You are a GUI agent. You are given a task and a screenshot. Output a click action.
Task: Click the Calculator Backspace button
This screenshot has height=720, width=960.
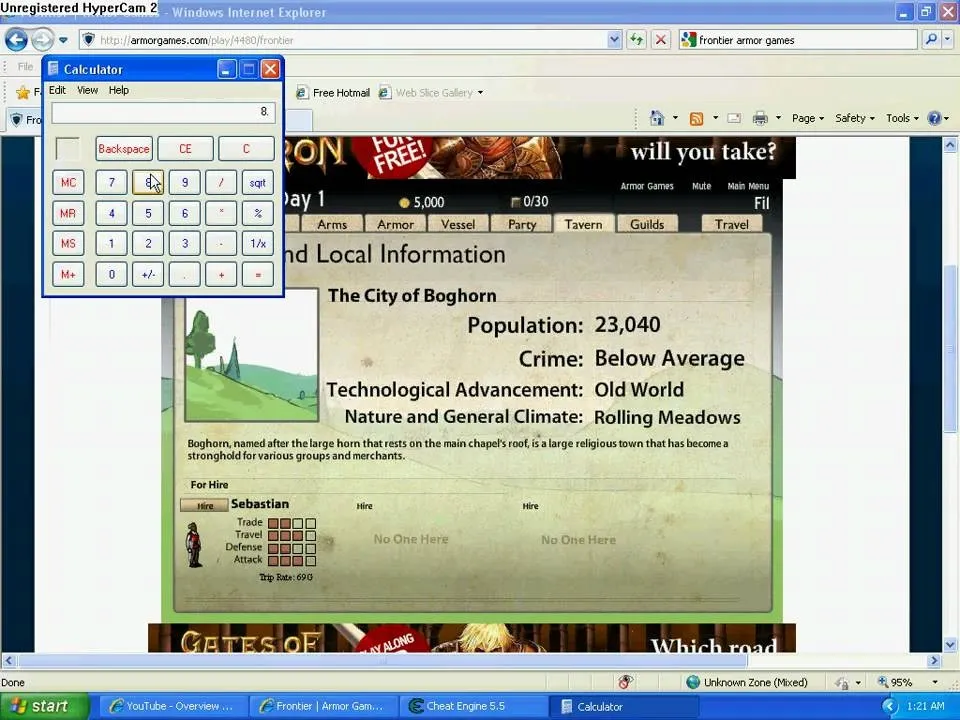124,149
